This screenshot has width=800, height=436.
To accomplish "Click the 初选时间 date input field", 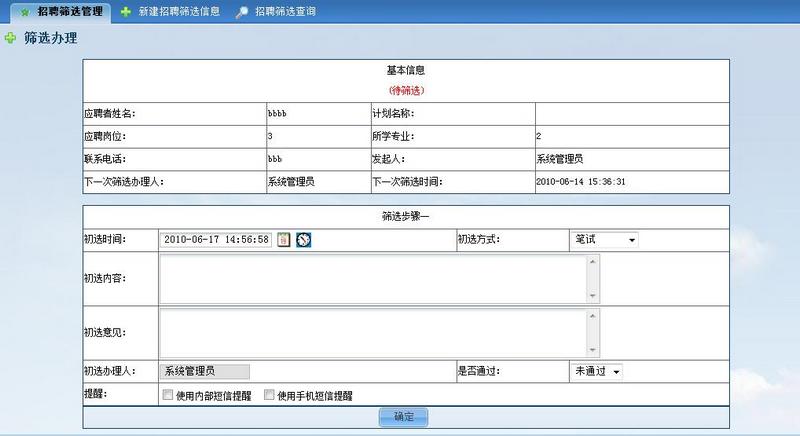I will pos(216,239).
